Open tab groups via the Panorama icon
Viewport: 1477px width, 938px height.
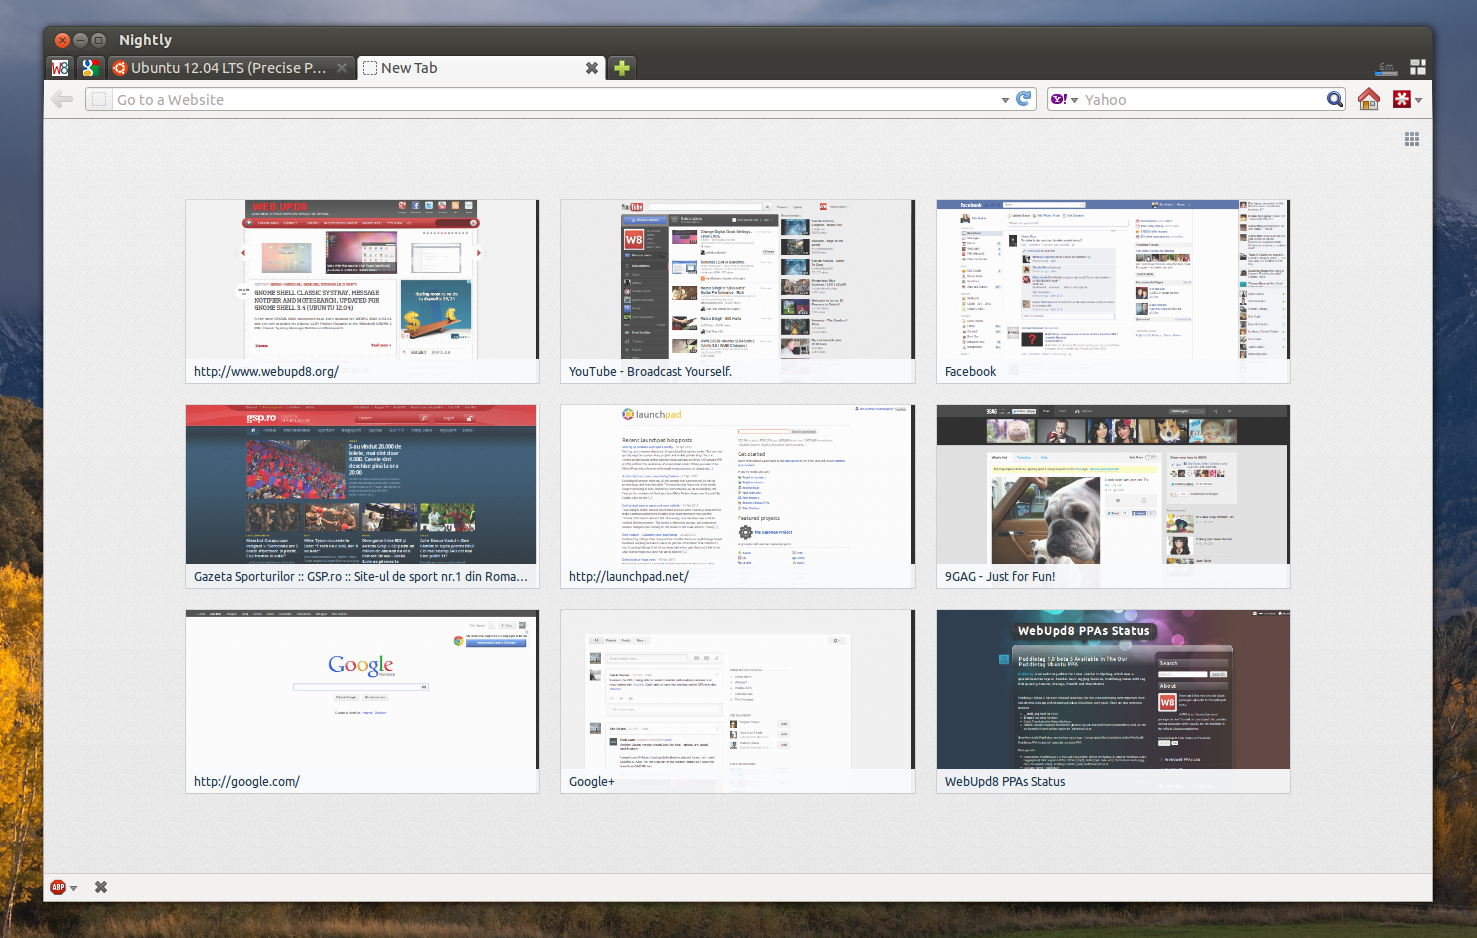[1418, 67]
